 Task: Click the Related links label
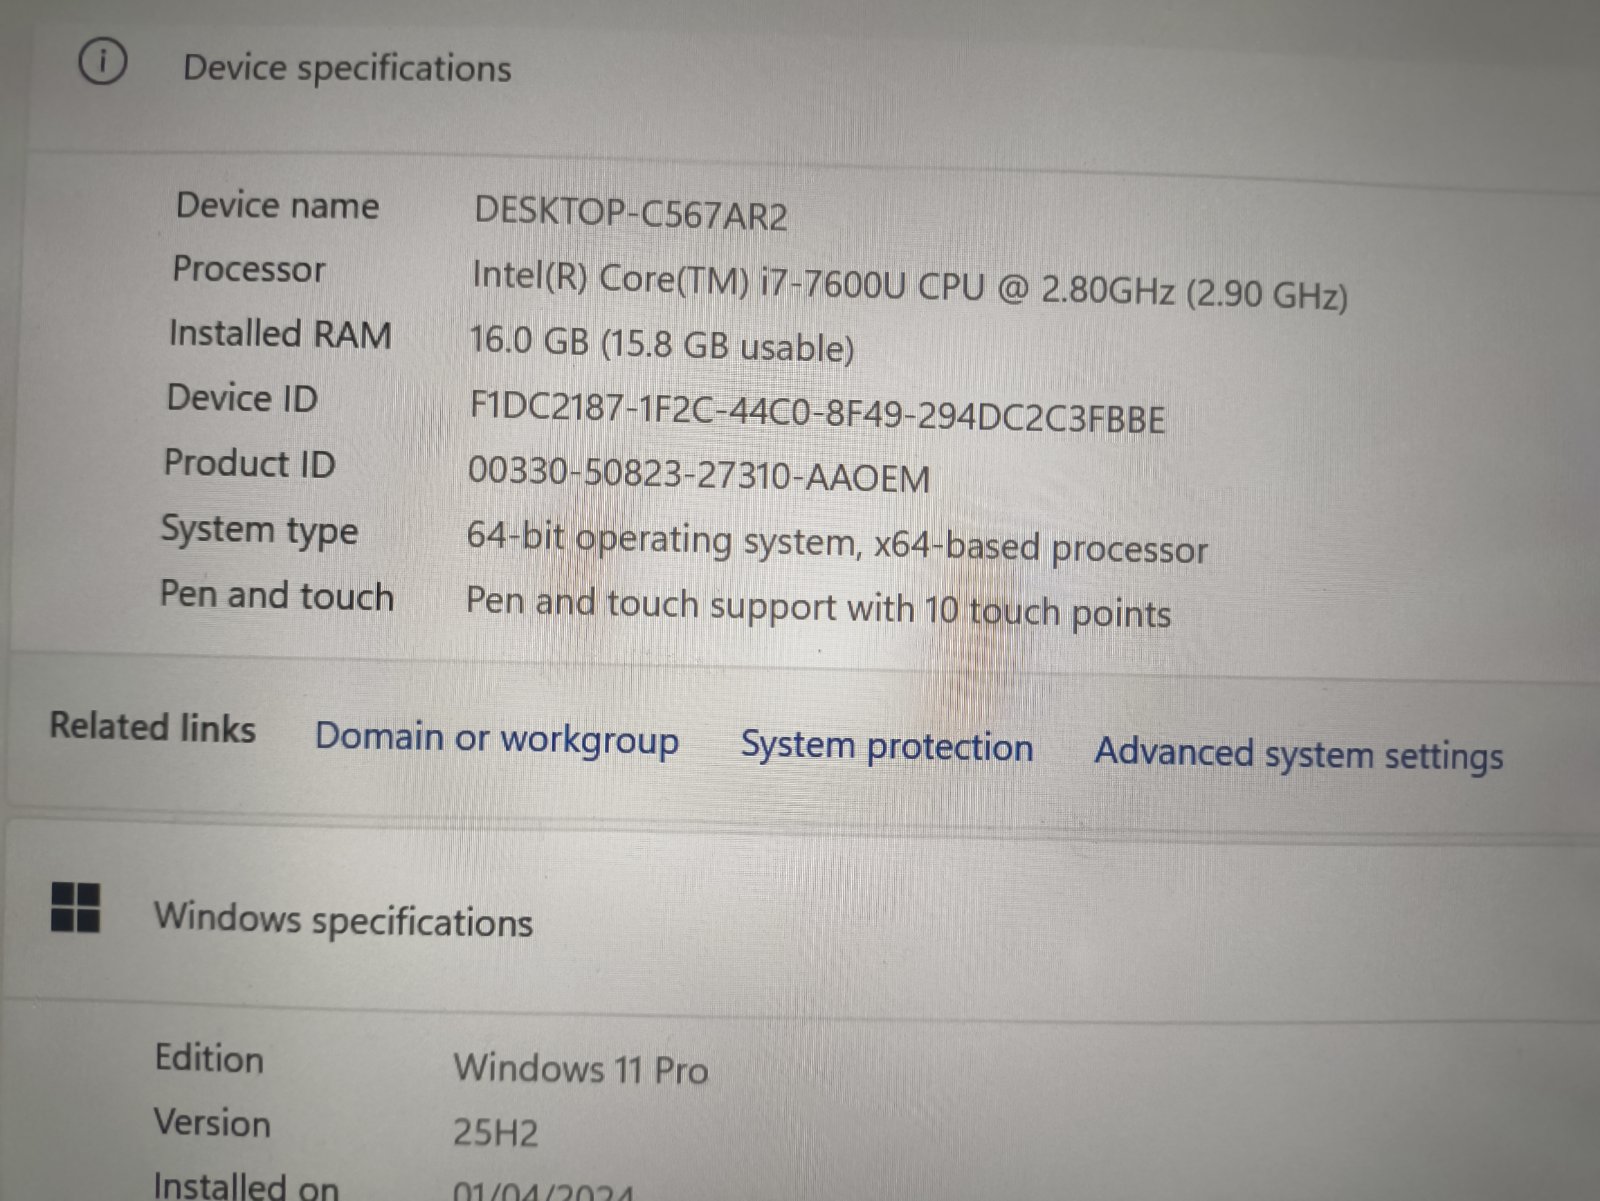pos(153,727)
